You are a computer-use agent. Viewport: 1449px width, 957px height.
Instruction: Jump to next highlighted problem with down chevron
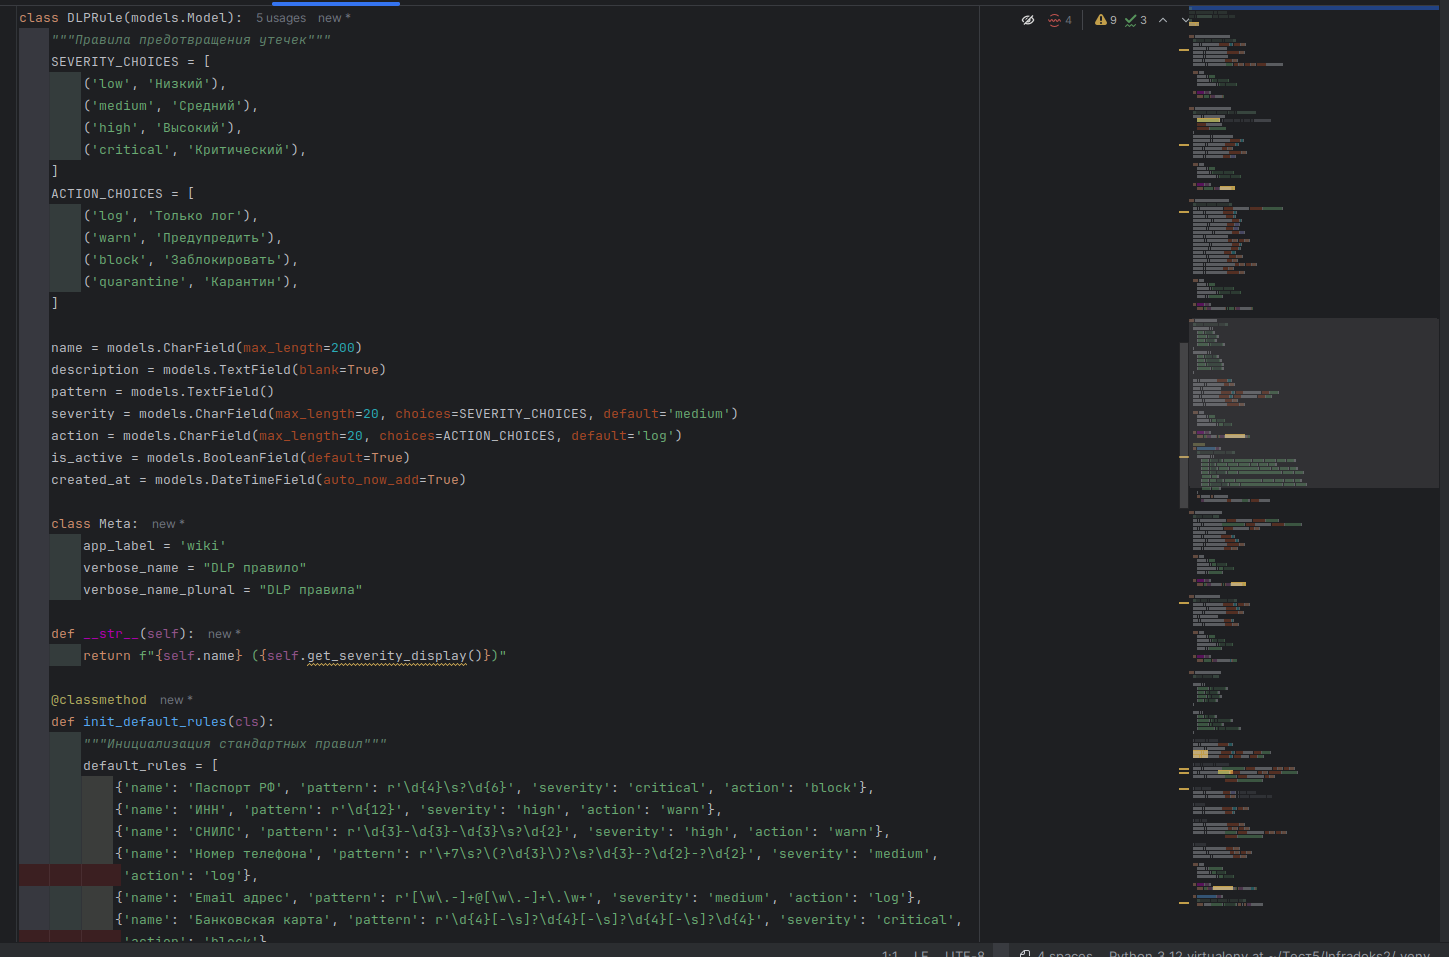(x=1185, y=20)
